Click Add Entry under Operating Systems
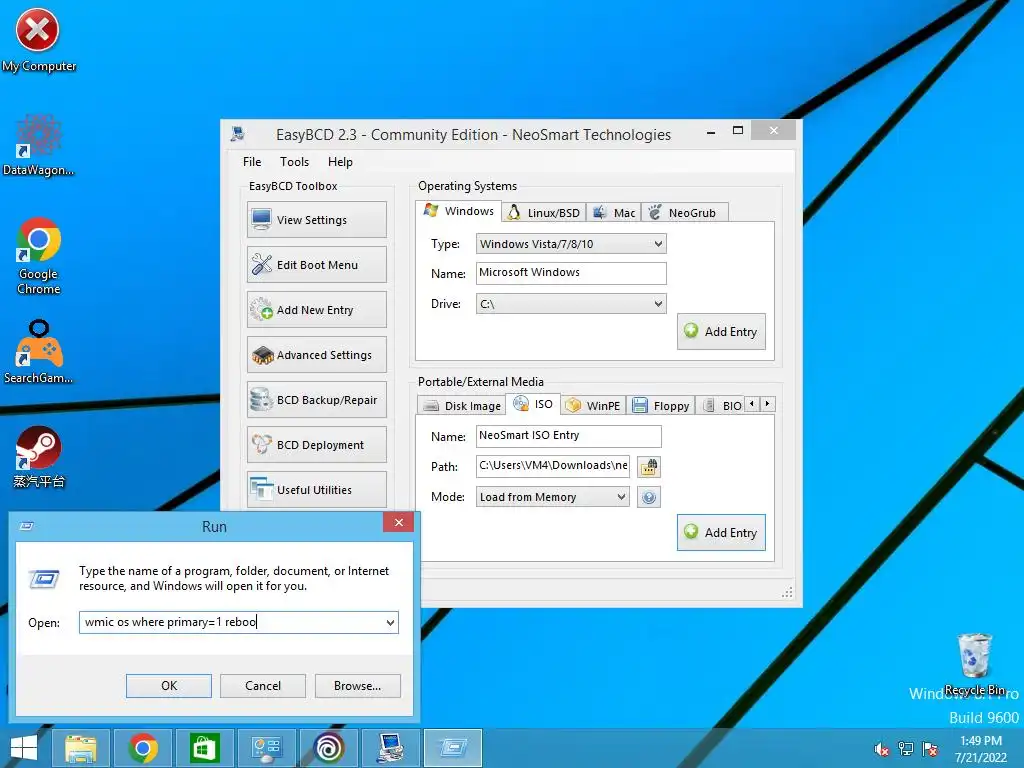Viewport: 1024px width, 768px height. pos(721,332)
